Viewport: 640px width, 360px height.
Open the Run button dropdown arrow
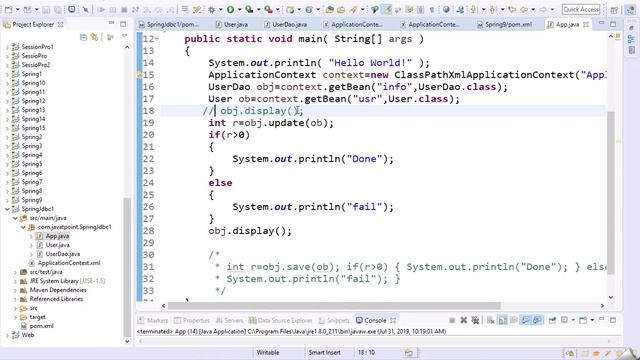[x=240, y=9]
